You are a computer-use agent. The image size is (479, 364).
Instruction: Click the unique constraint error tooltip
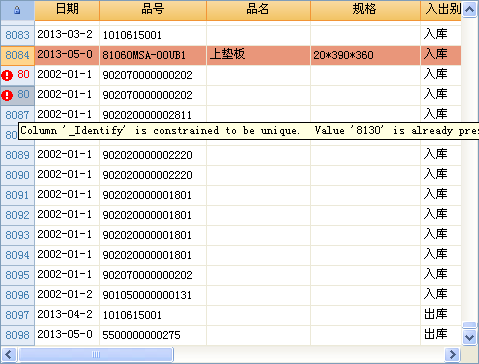pos(248,131)
